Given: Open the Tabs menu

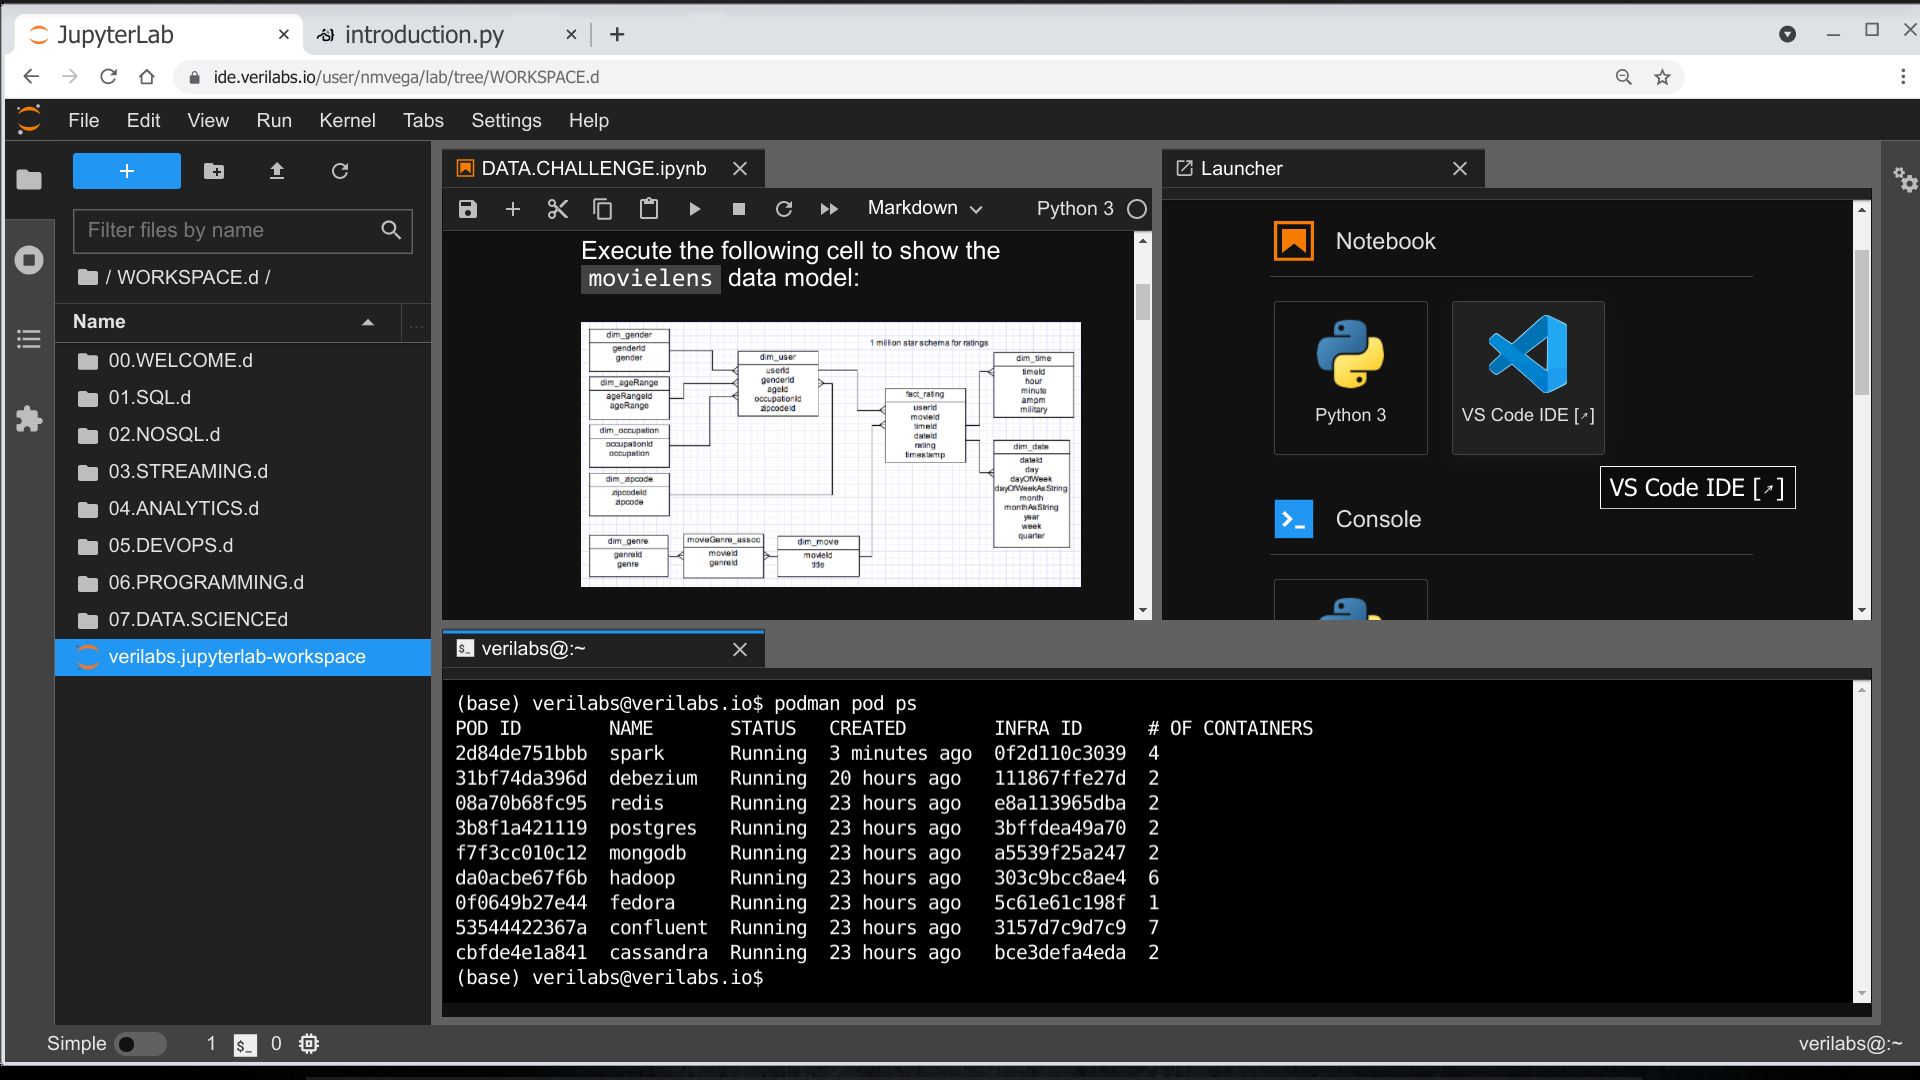Looking at the screenshot, I should click(423, 120).
